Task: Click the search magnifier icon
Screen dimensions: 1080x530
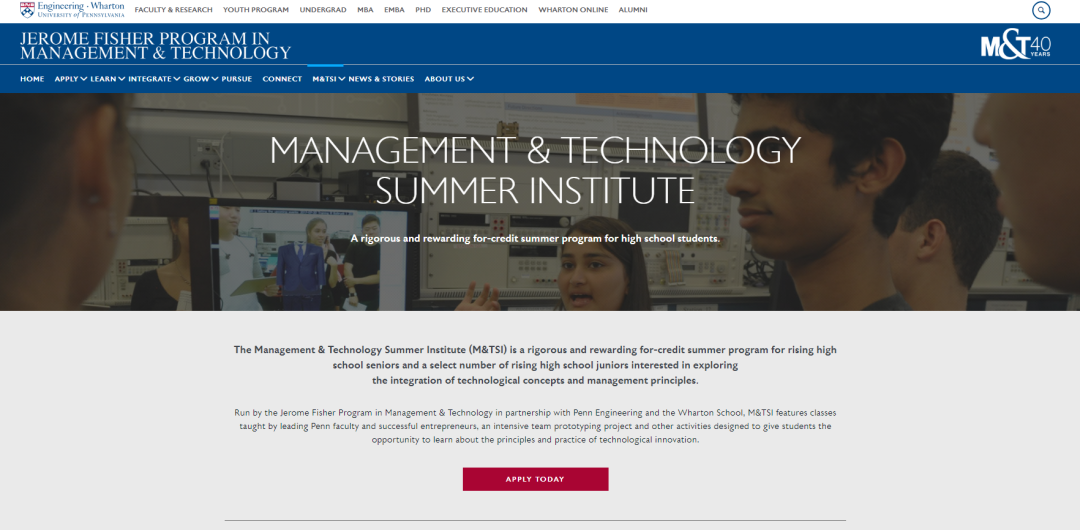Action: click(1041, 10)
